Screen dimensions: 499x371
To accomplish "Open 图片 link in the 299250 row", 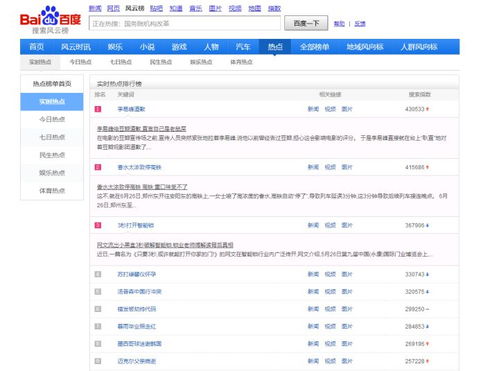I will (347, 309).
